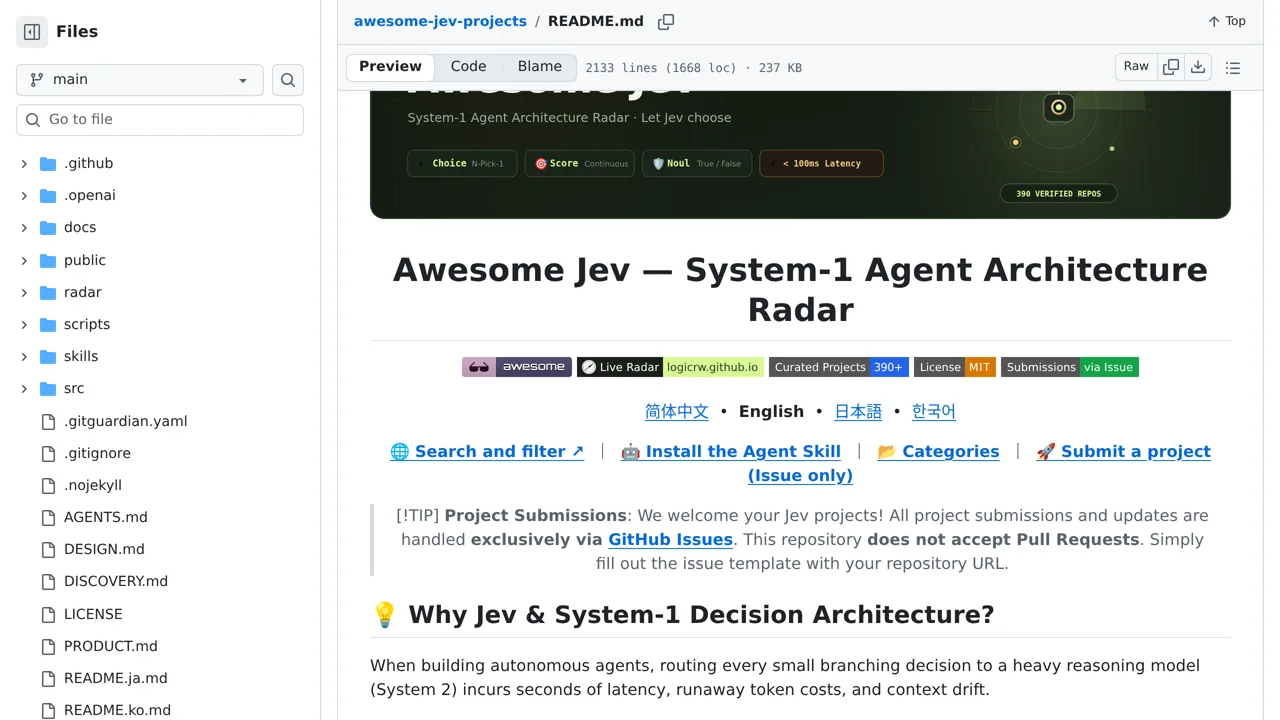Copy raw file contents
This screenshot has height=720, width=1280.
(1171, 67)
